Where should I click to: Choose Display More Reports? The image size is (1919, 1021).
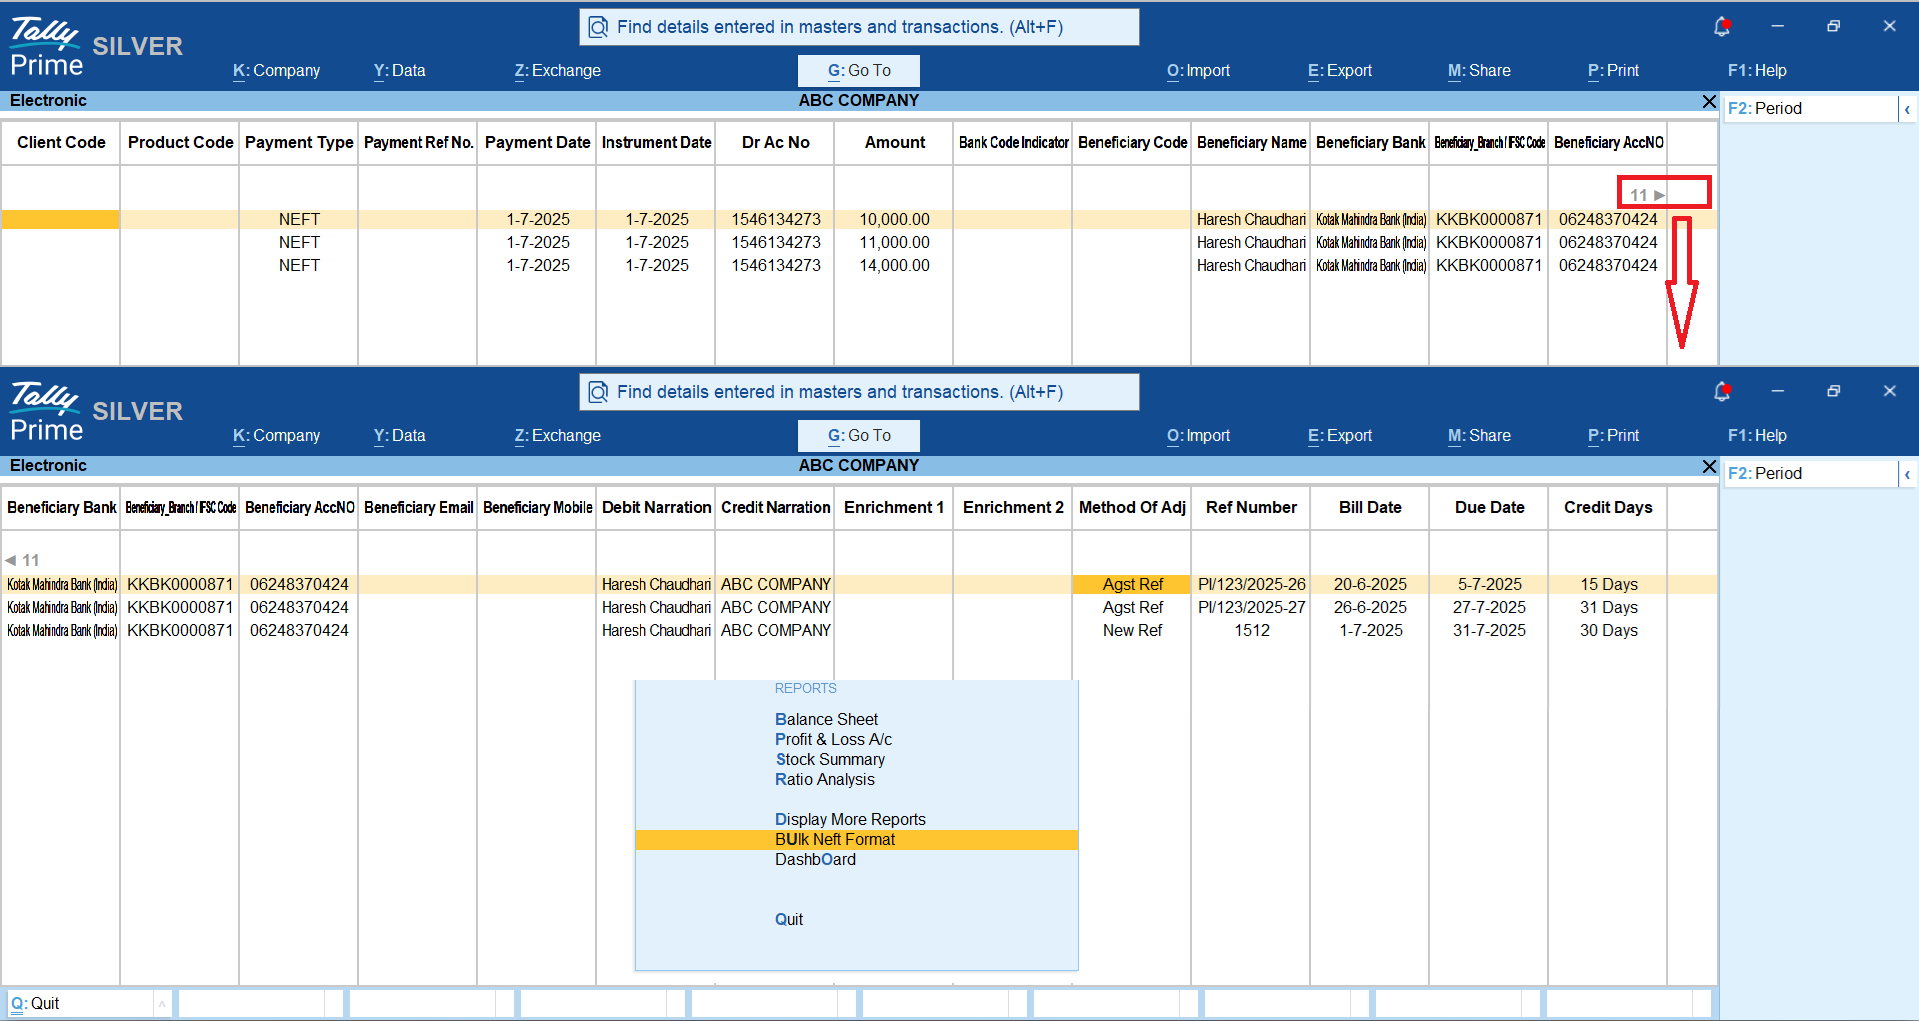pos(850,820)
